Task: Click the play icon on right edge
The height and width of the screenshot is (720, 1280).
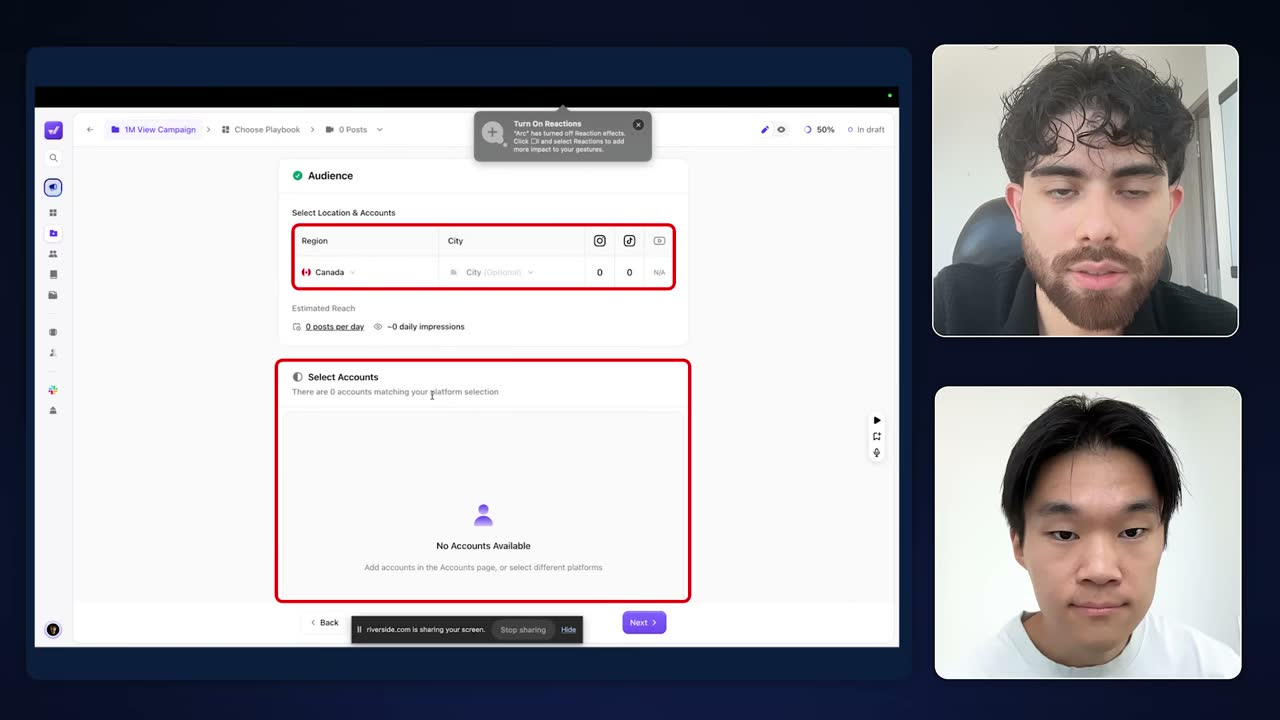Action: click(x=877, y=420)
